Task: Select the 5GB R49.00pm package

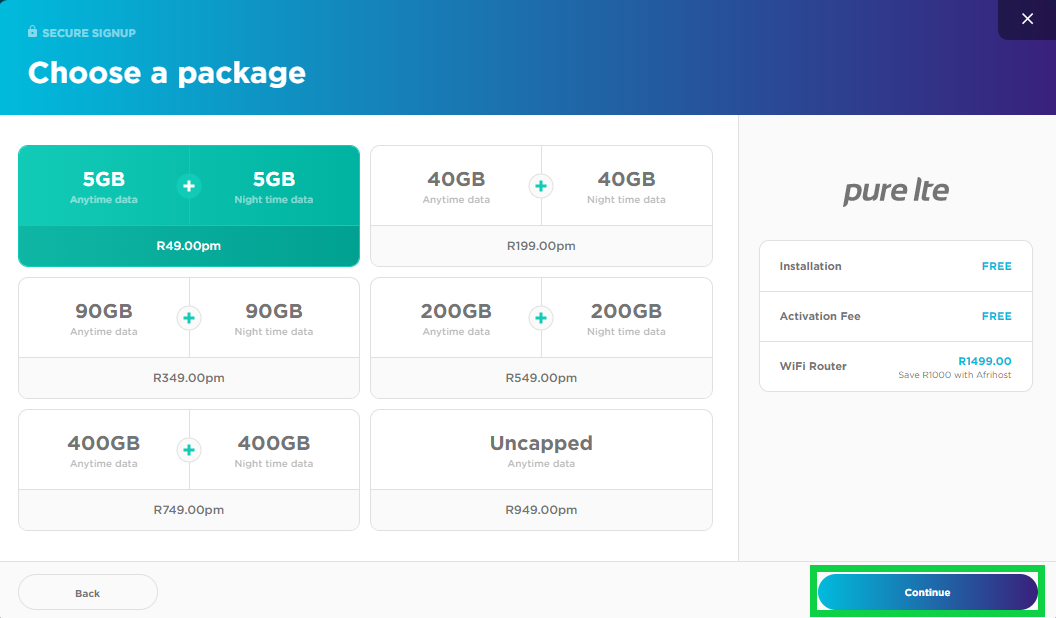Action: point(189,246)
